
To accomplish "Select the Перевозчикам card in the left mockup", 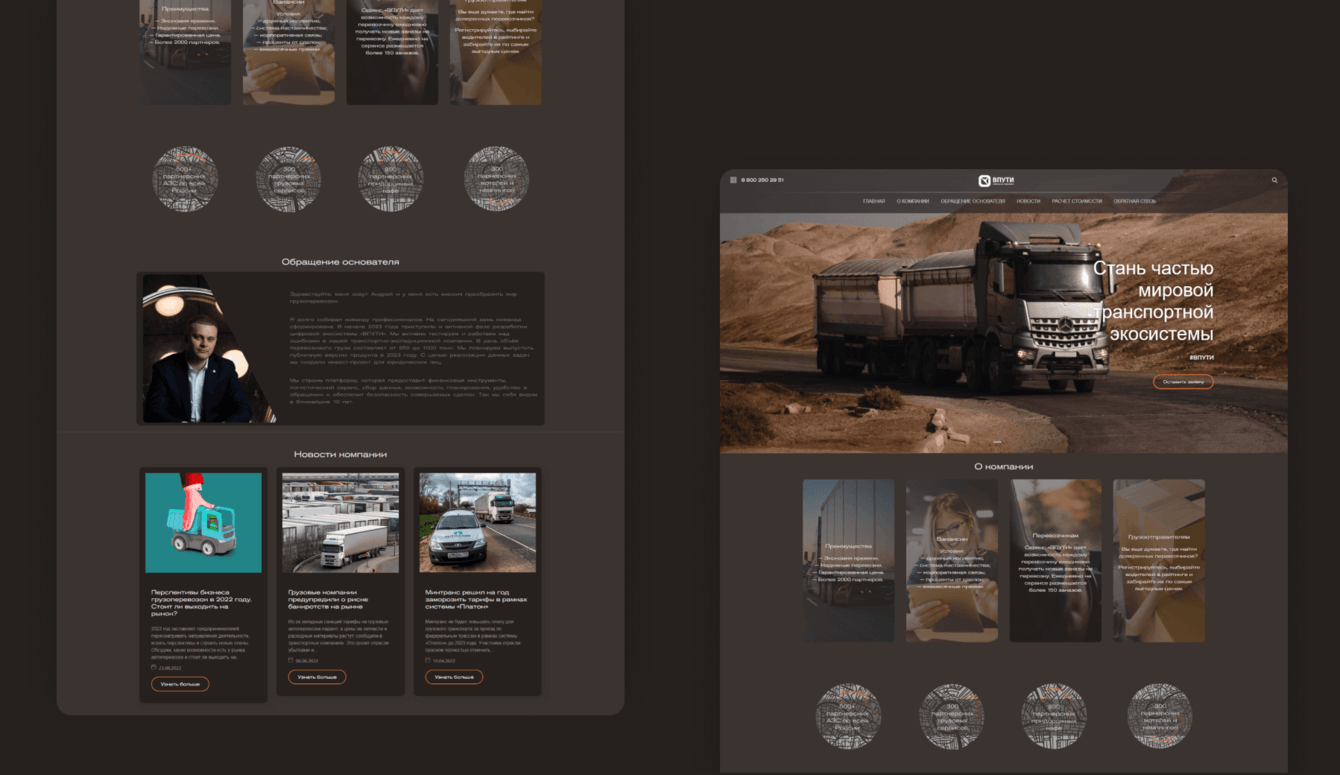I will 392,52.
